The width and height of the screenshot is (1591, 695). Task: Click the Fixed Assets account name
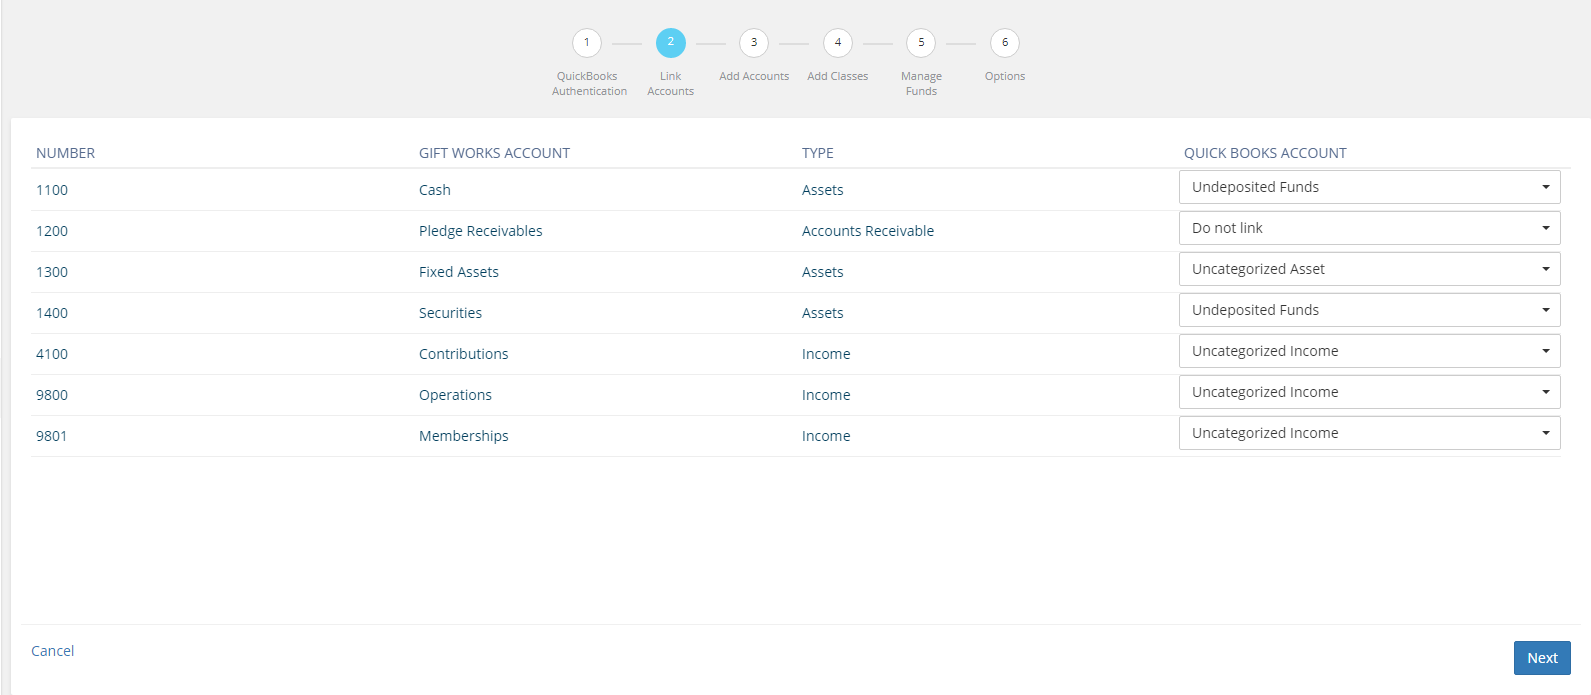(x=459, y=272)
